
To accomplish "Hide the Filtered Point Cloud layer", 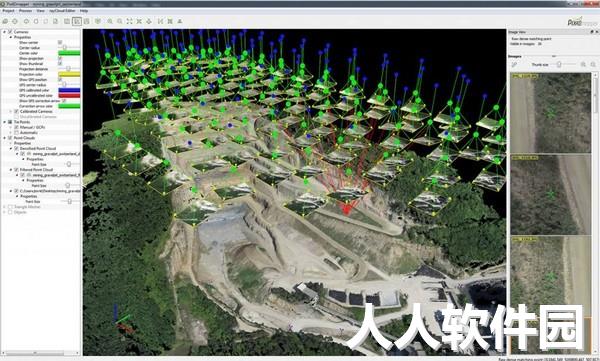I will (16, 170).
